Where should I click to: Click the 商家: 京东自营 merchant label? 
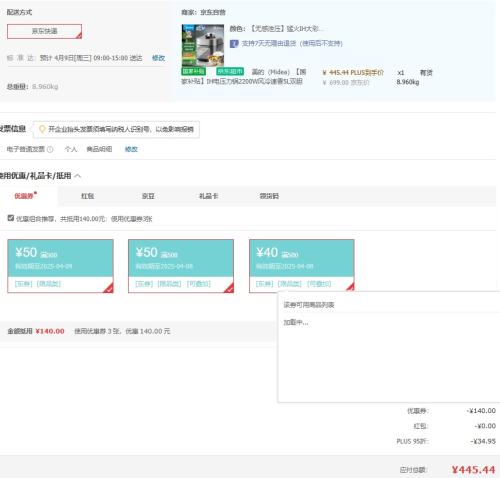tap(203, 13)
